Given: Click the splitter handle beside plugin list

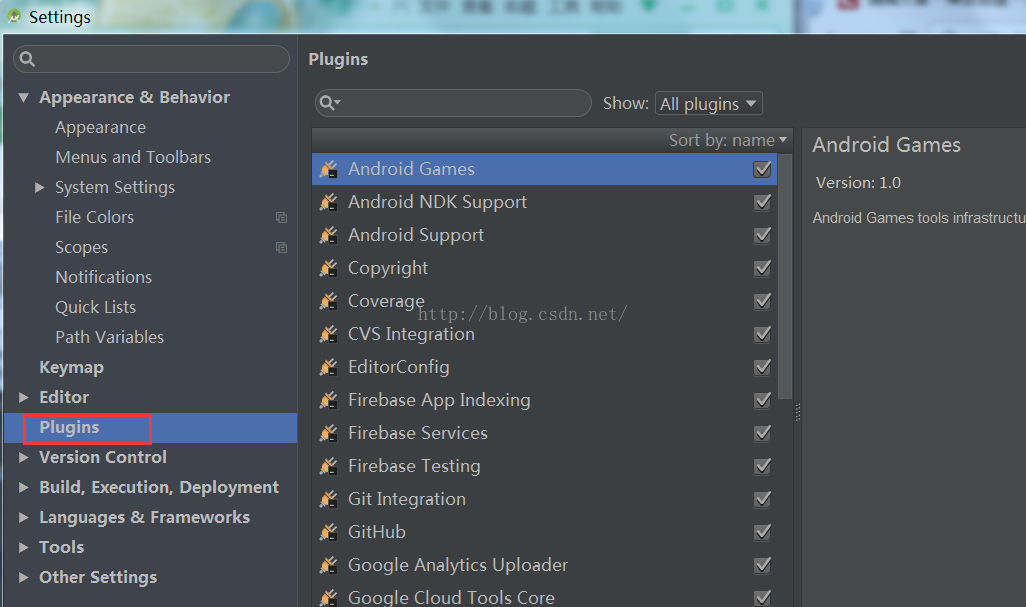Looking at the screenshot, I should (798, 412).
